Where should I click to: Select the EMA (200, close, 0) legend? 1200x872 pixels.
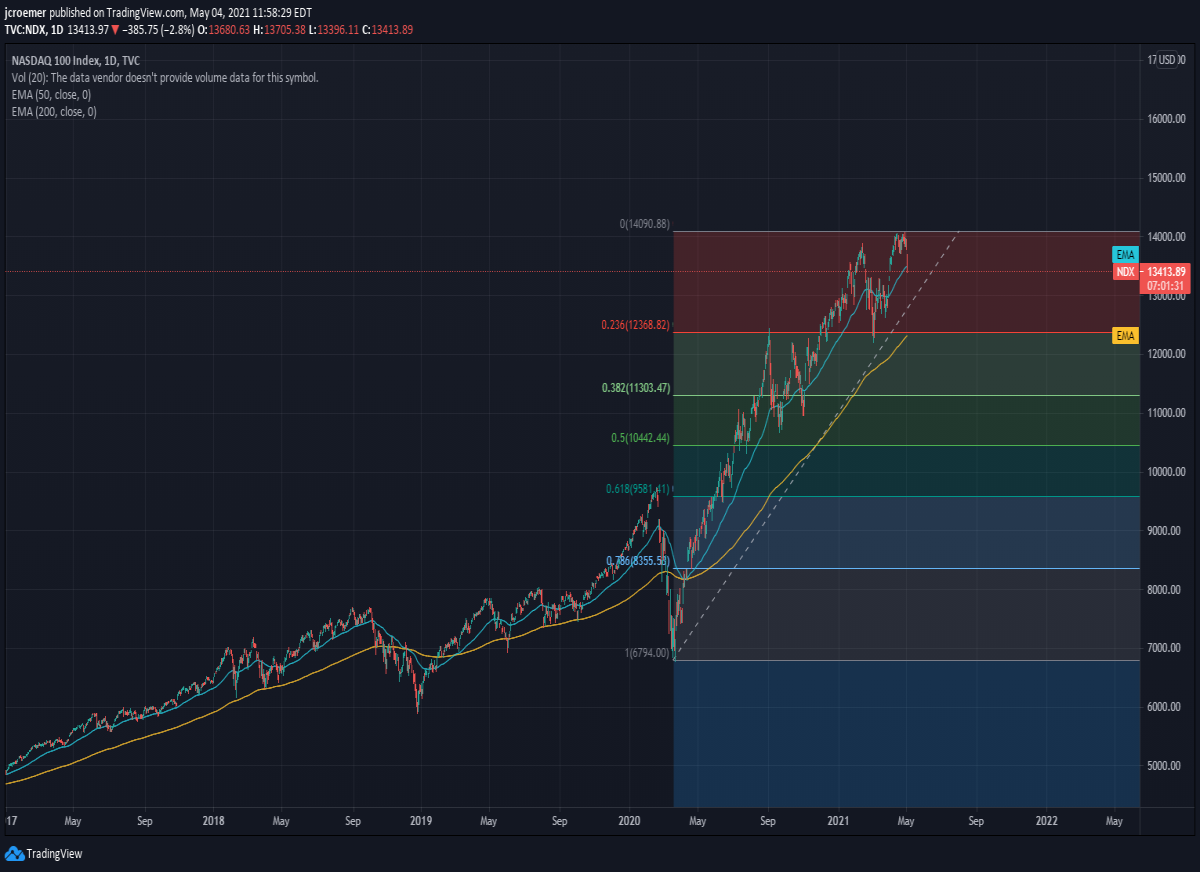click(x=54, y=112)
